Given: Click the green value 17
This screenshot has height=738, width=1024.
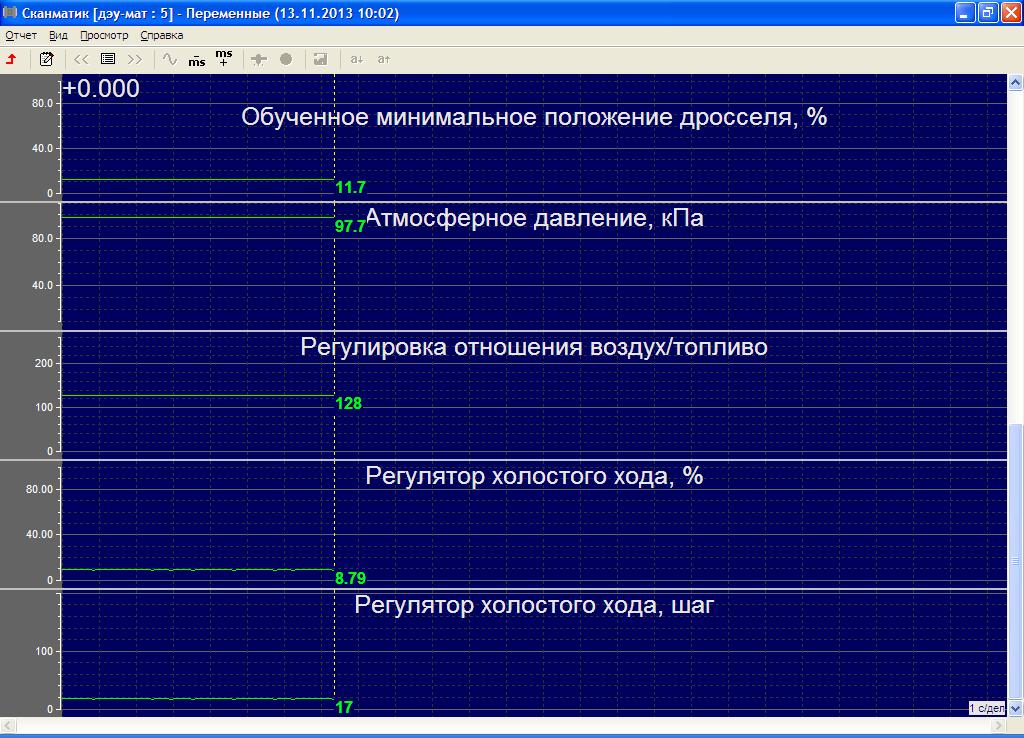Looking at the screenshot, I should click(344, 707).
